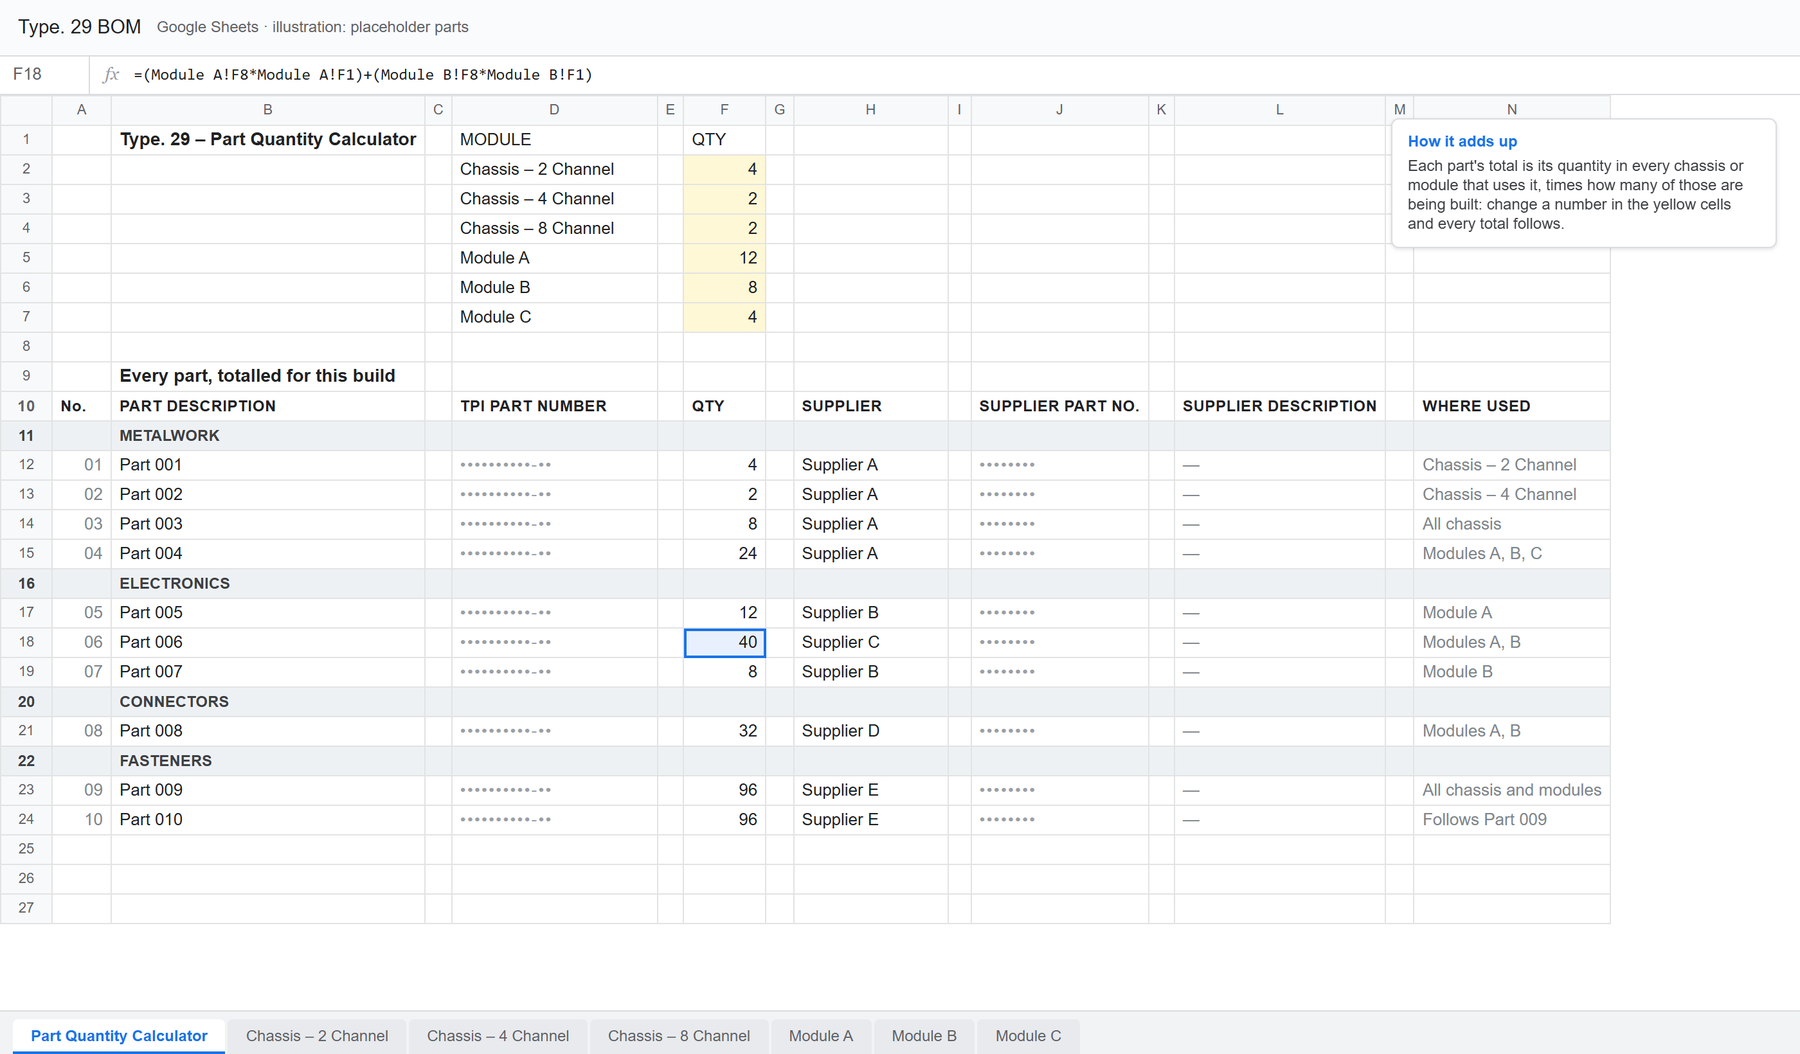Click the Type. 29 – Part Quantity Calculator title cell

click(267, 140)
